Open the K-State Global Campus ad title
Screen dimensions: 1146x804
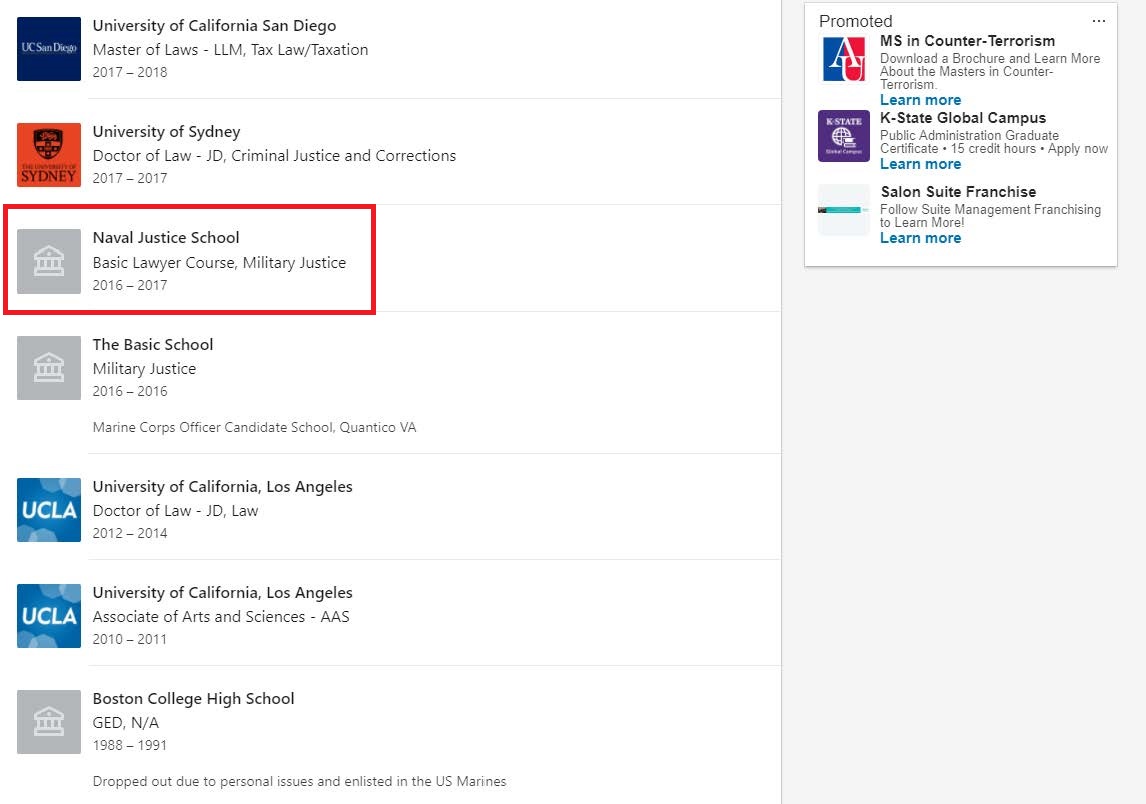point(963,118)
